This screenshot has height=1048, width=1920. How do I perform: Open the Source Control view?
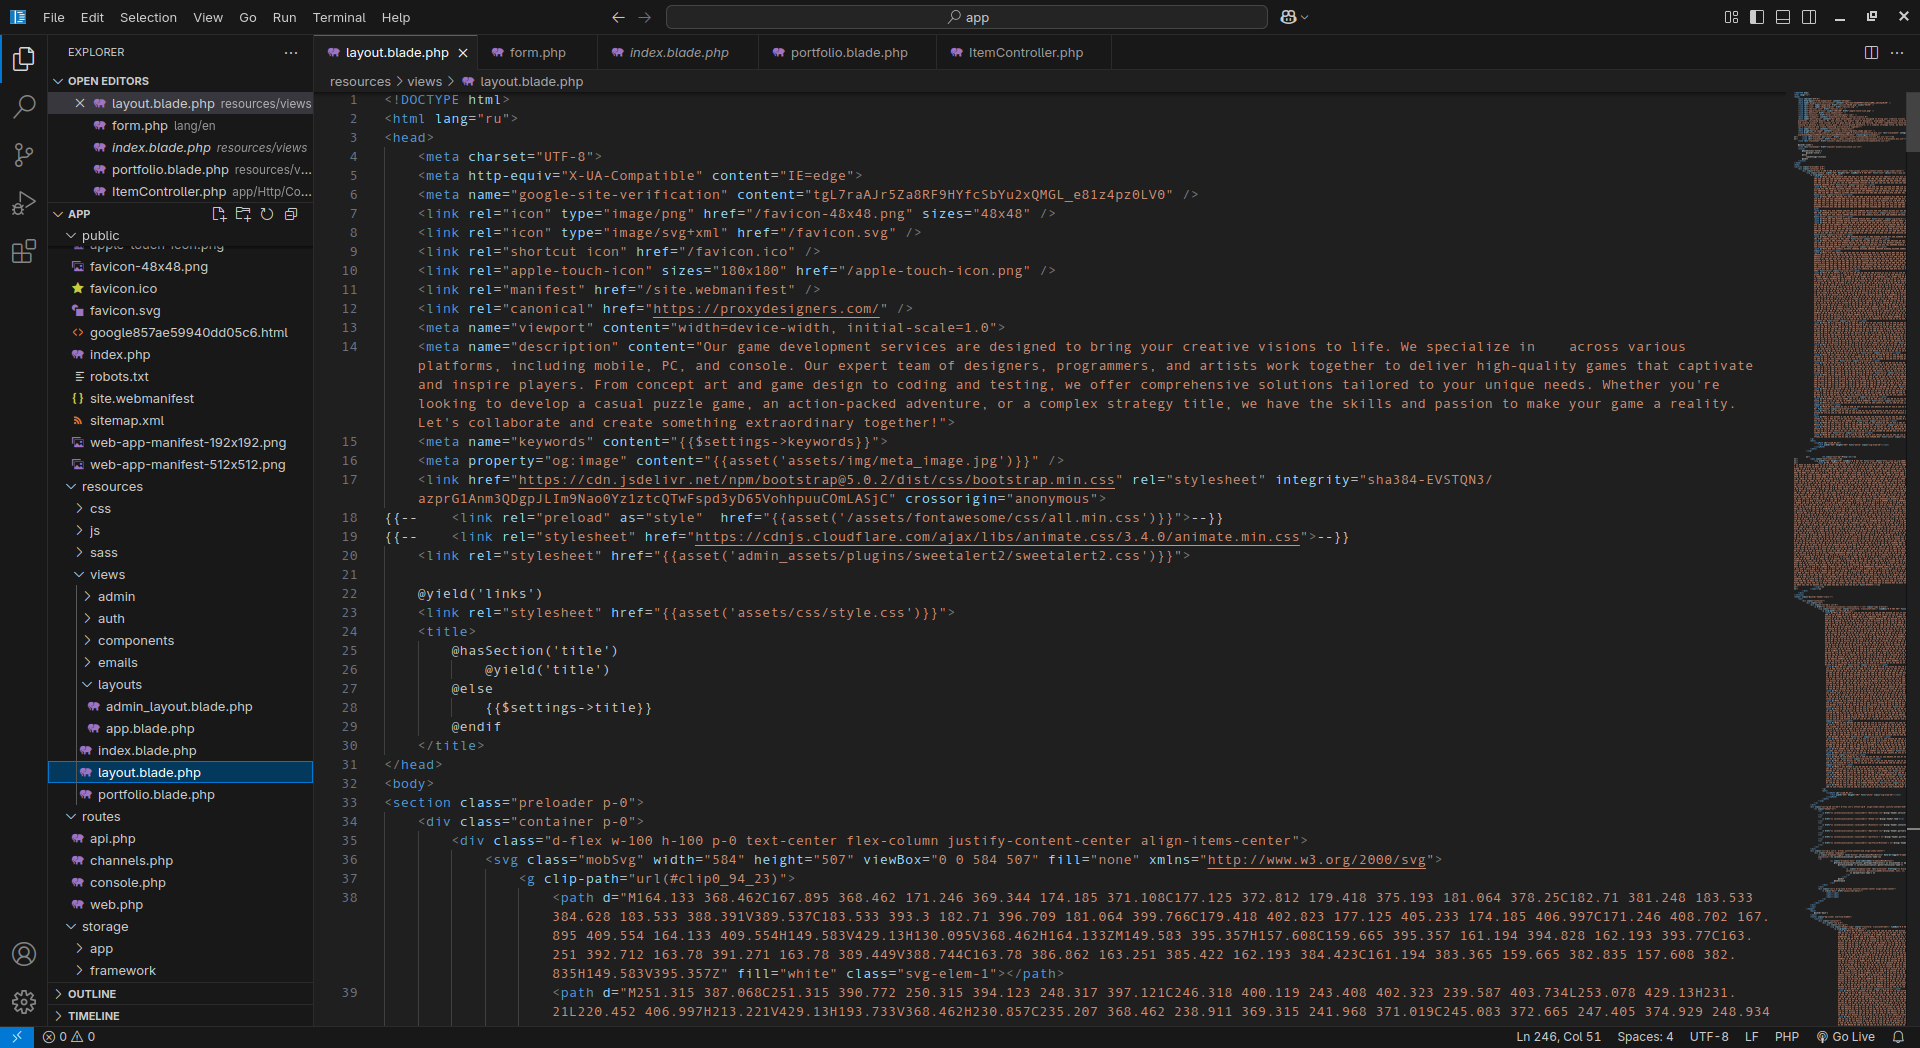[x=24, y=154]
